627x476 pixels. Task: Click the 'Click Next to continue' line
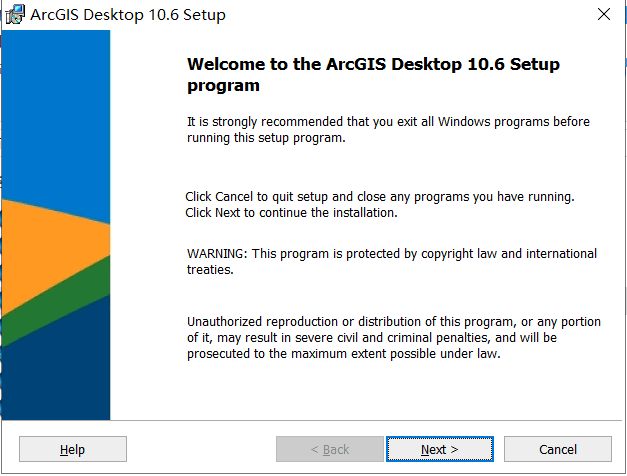[x=291, y=213]
